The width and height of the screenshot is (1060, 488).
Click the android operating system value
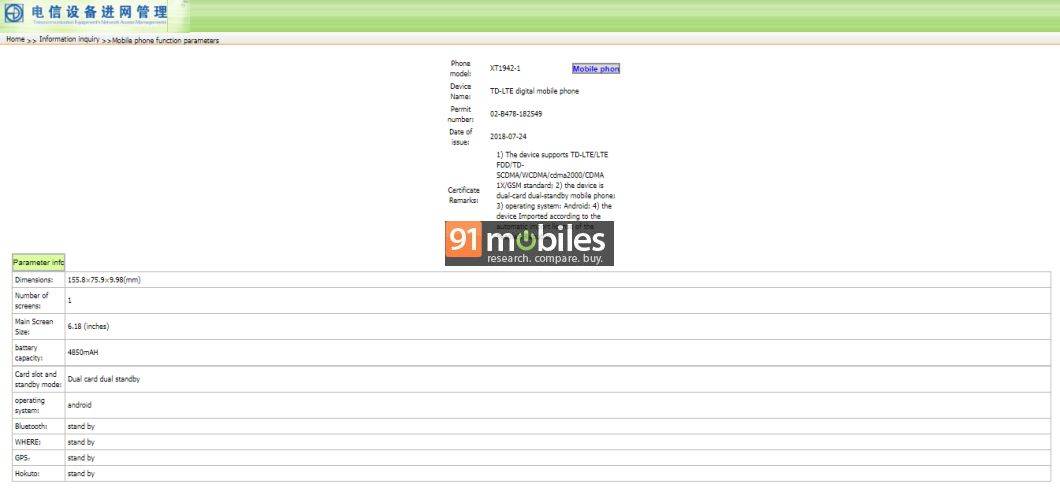coord(80,405)
